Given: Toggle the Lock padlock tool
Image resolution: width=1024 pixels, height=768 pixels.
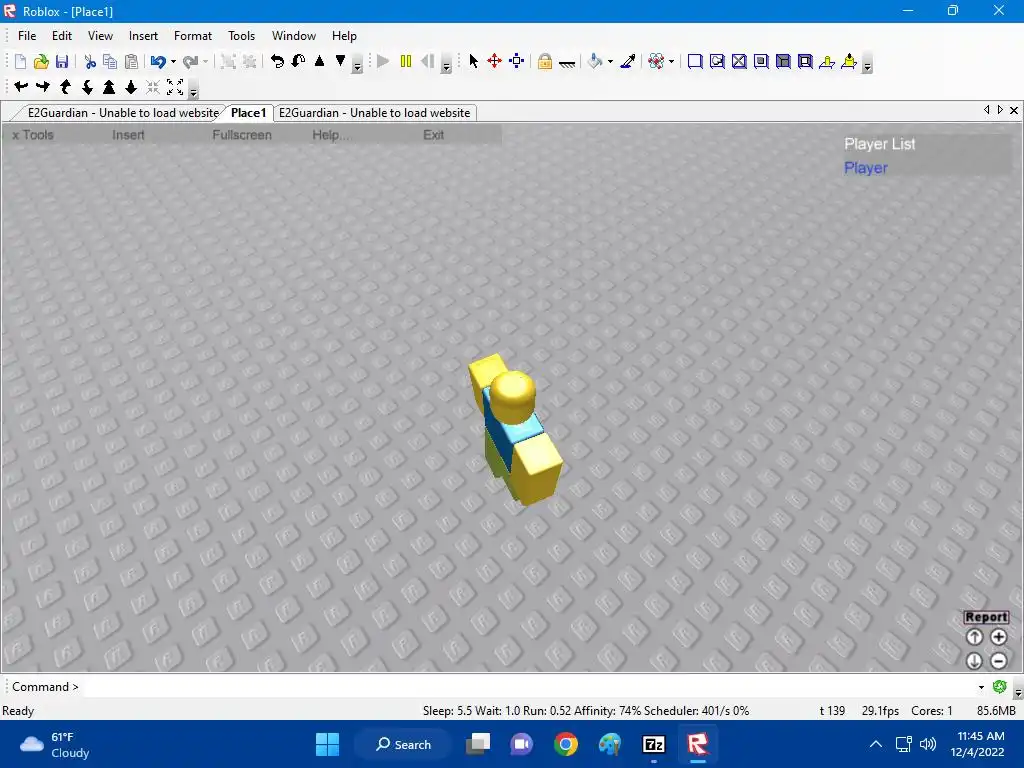Looking at the screenshot, I should pos(545,61).
